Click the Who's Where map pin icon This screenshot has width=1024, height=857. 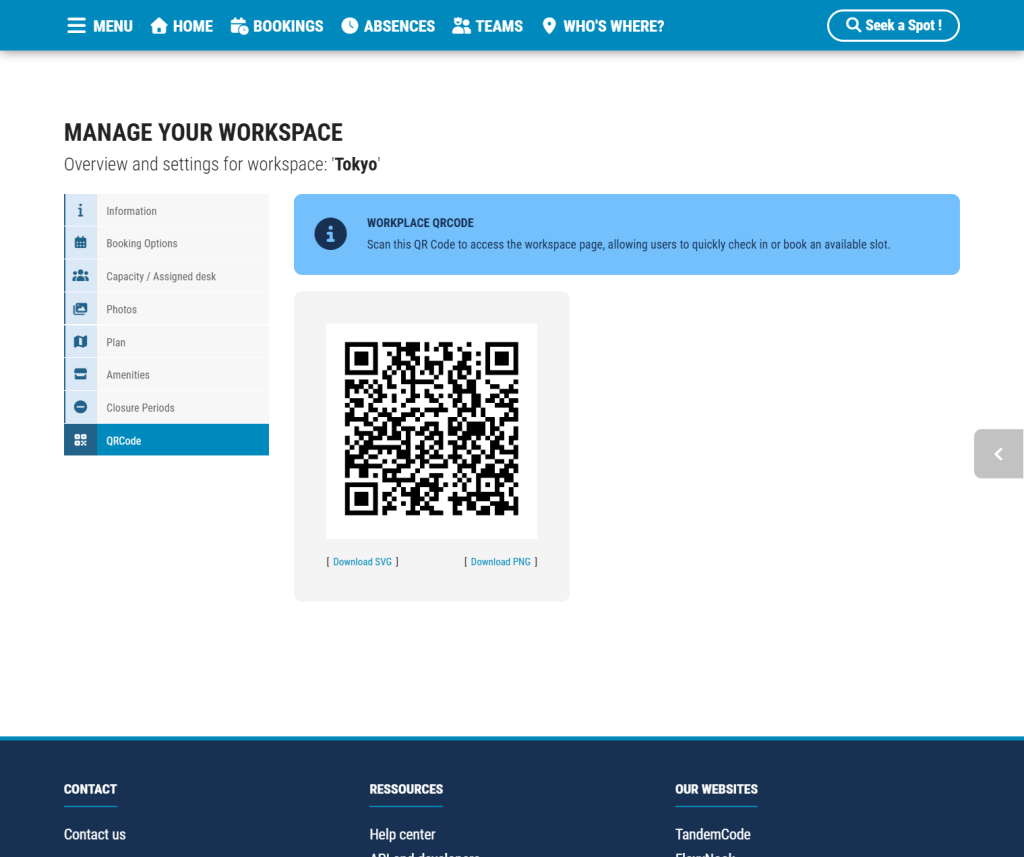point(549,25)
